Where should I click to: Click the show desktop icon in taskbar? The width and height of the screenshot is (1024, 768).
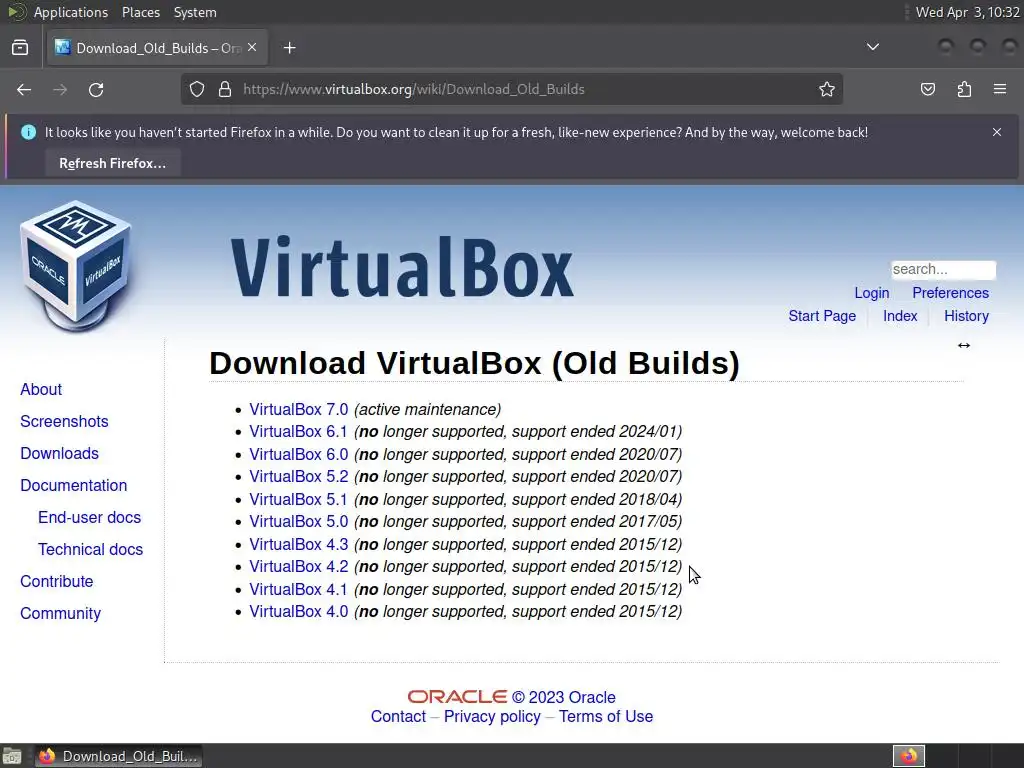pos(12,756)
